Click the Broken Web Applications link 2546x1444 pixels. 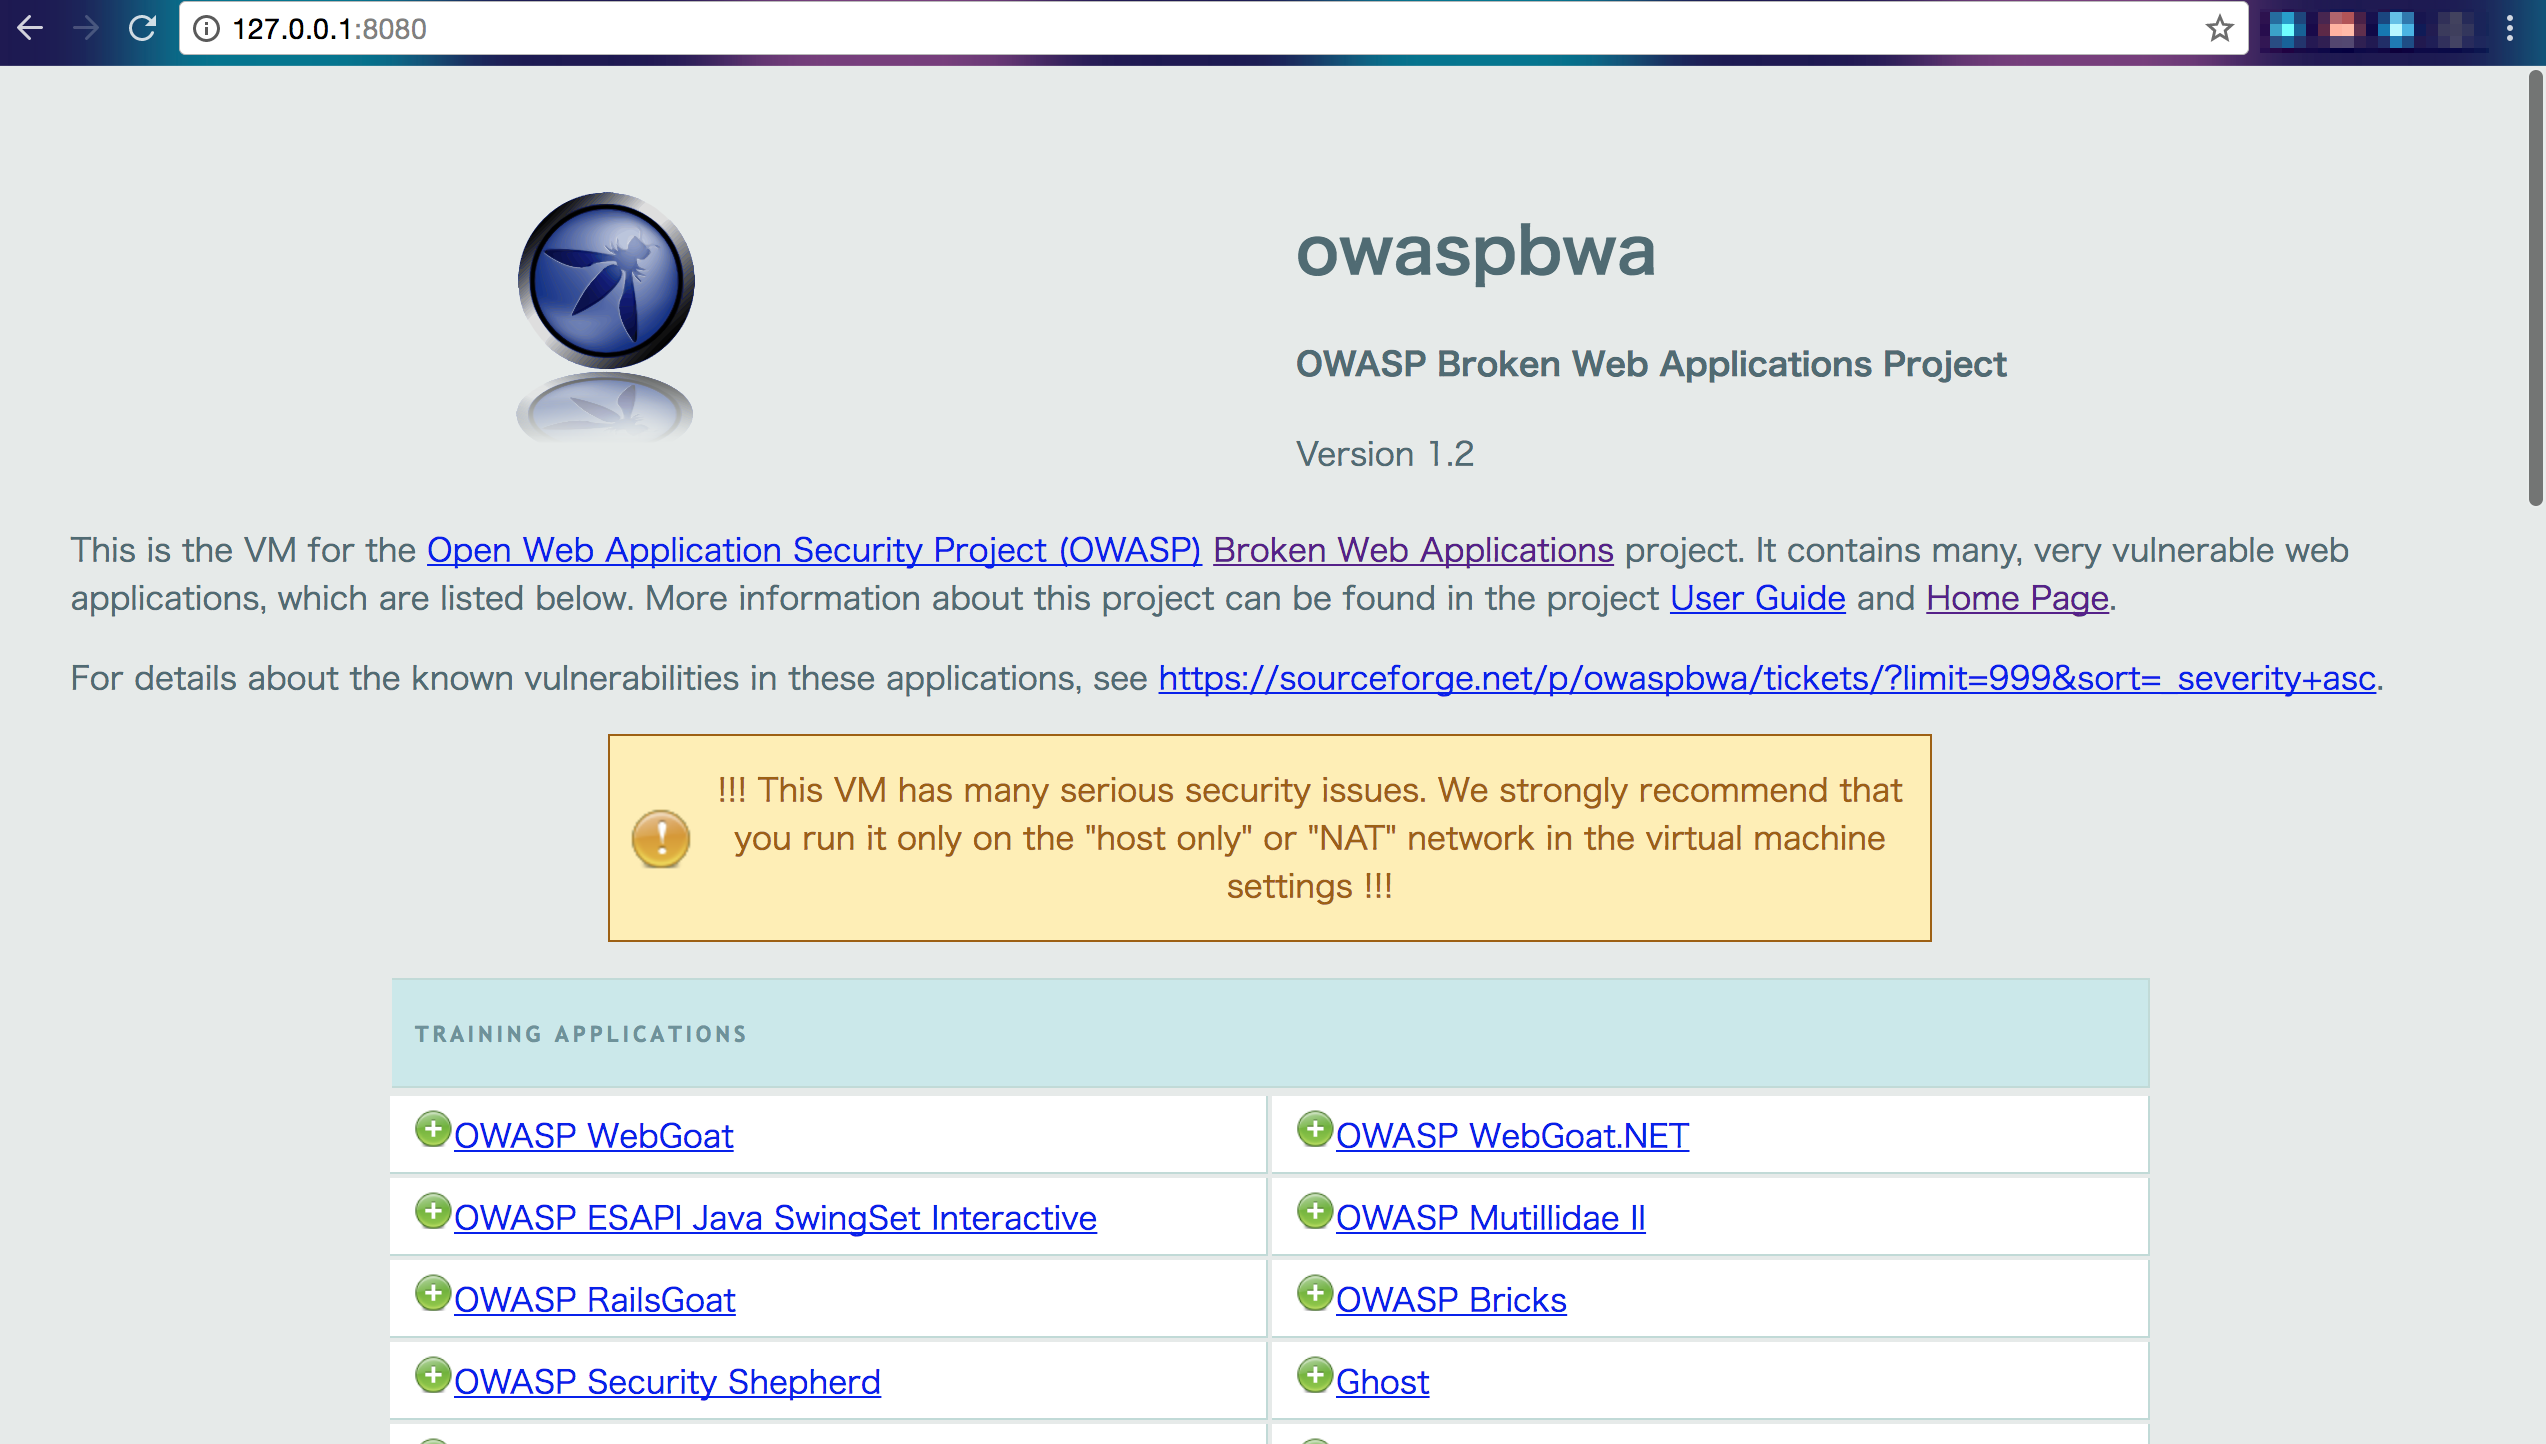tap(1411, 550)
